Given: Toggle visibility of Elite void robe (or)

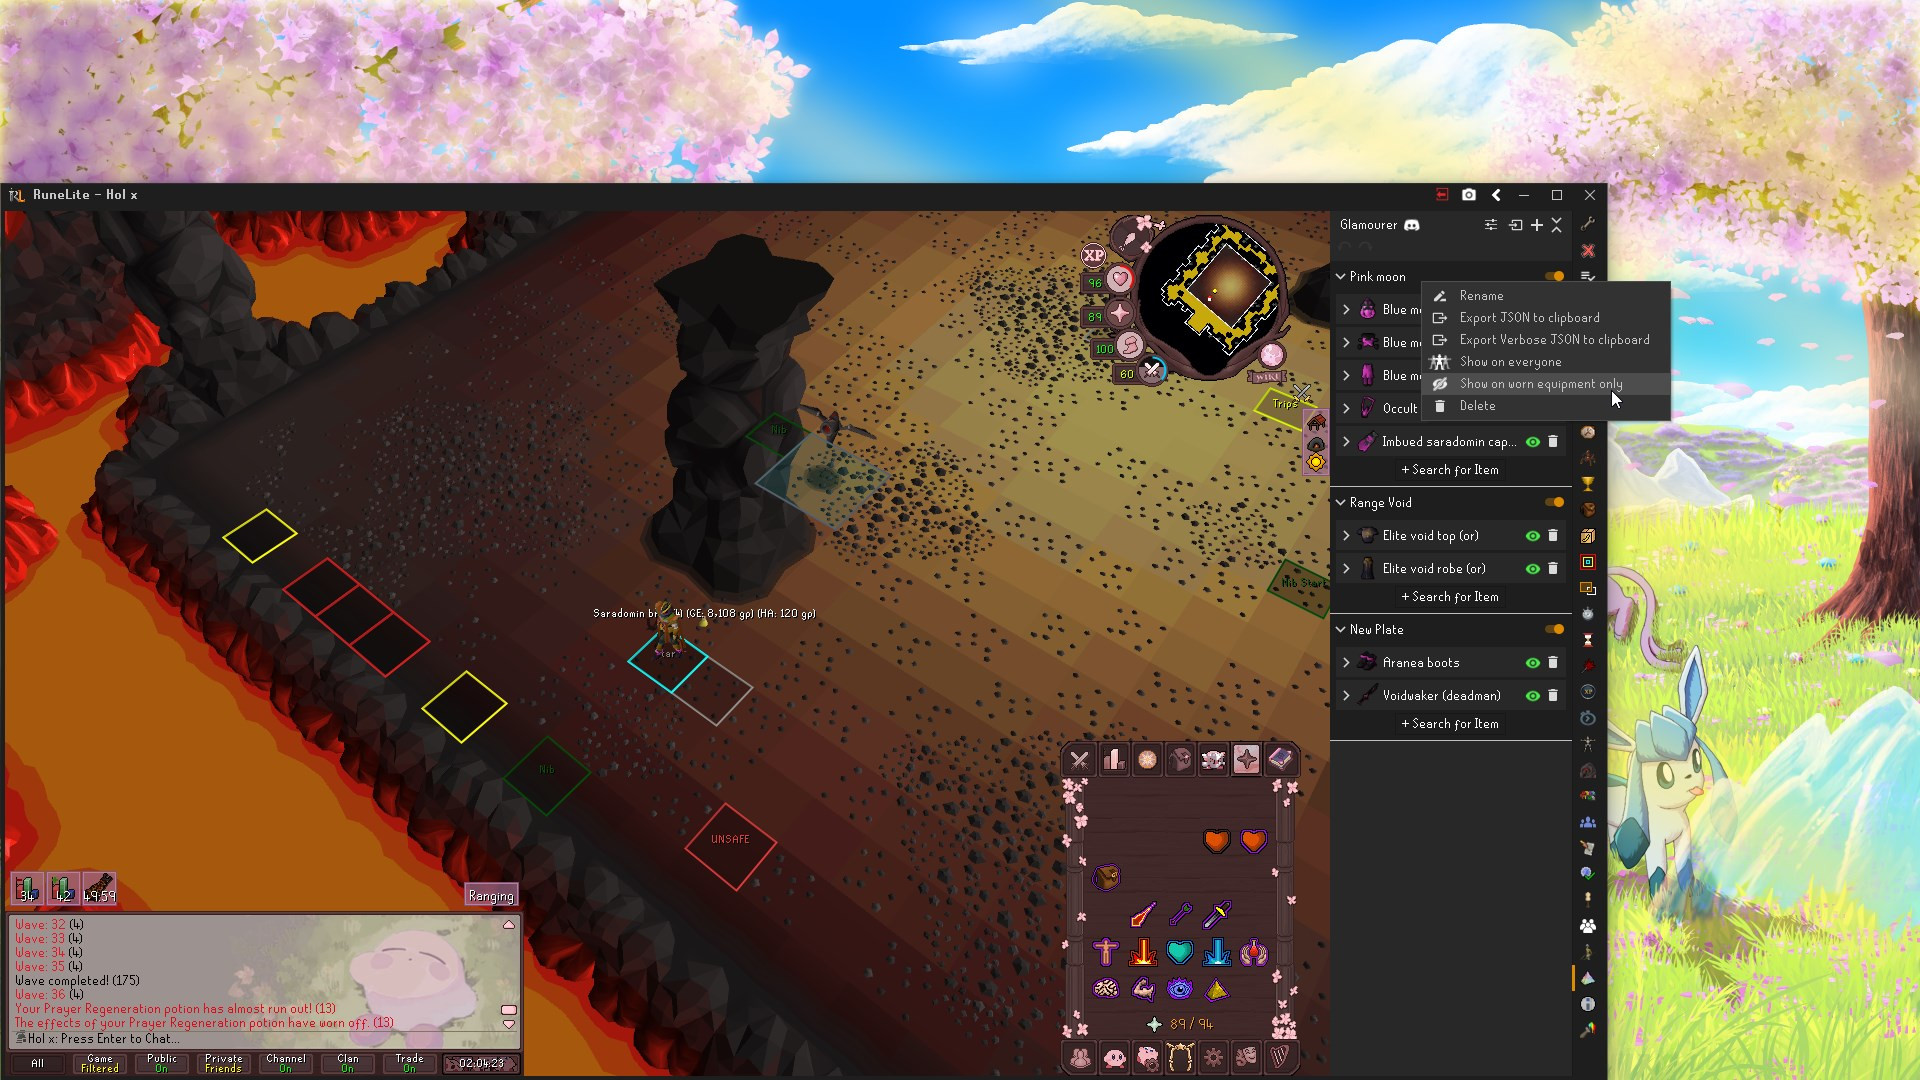Looking at the screenshot, I should pyautogui.click(x=1533, y=569).
